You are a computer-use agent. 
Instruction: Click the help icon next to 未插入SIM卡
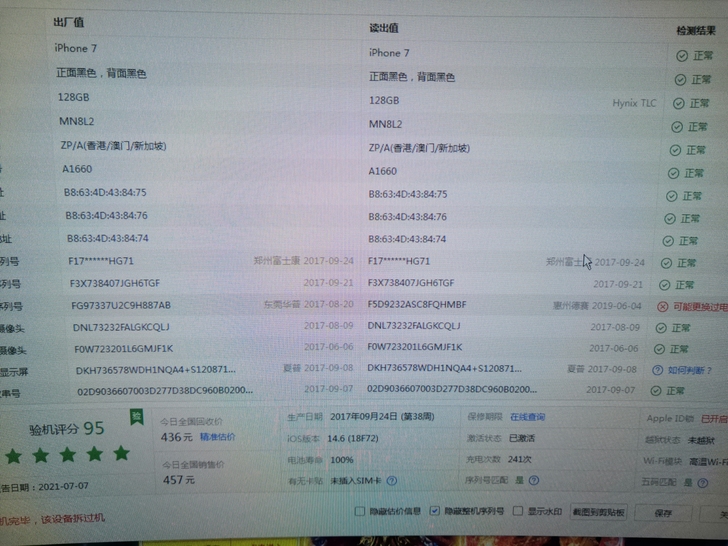pyautogui.click(x=391, y=481)
